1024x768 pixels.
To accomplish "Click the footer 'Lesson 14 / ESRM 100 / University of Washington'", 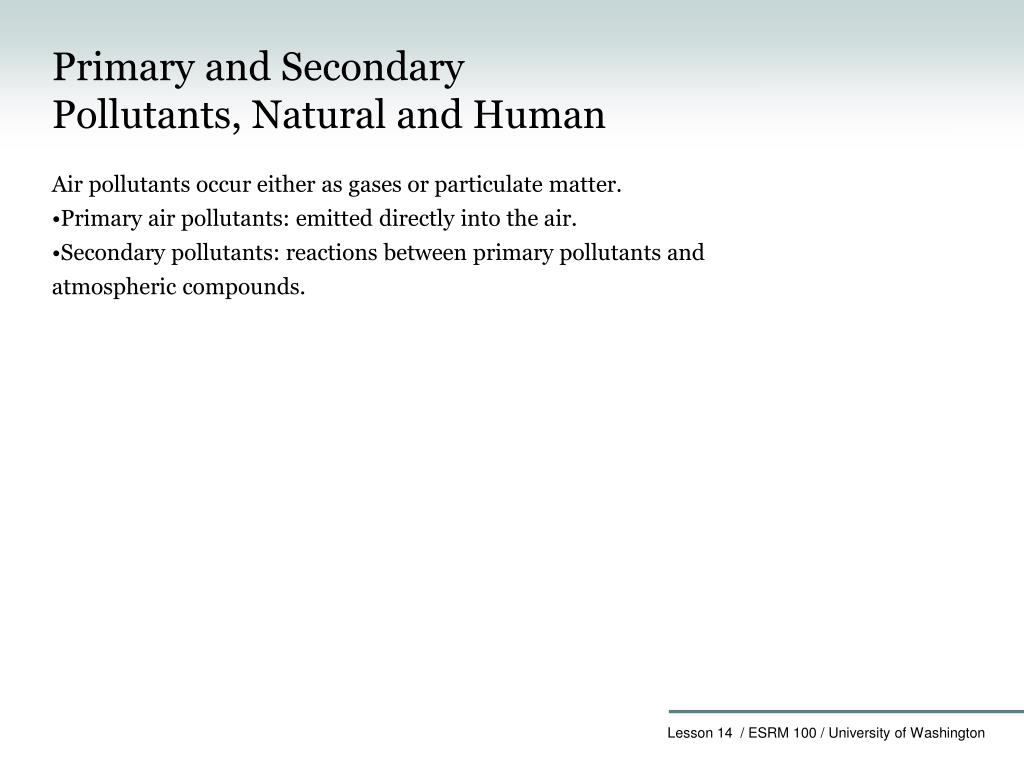I will point(825,733).
